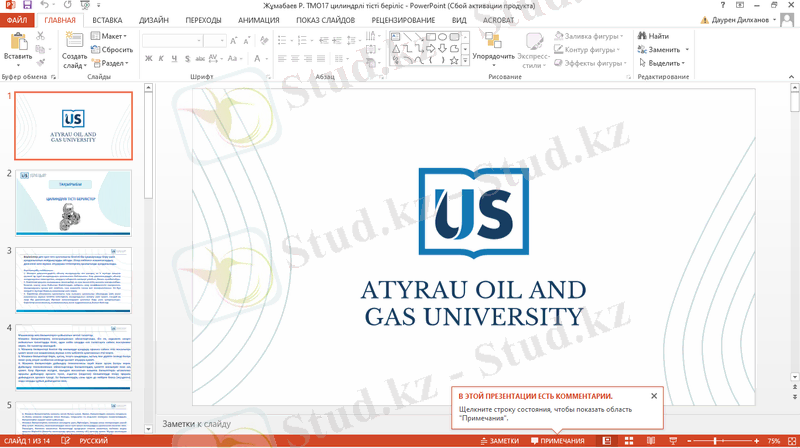The height and width of the screenshot is (448, 800).
Task: Open the Выделить select dropdown
Action: click(x=661, y=63)
